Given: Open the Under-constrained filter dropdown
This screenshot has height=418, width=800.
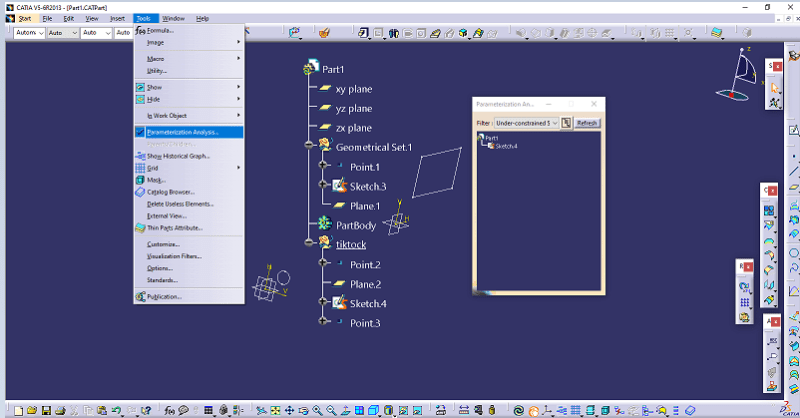Looking at the screenshot, I should pos(527,123).
